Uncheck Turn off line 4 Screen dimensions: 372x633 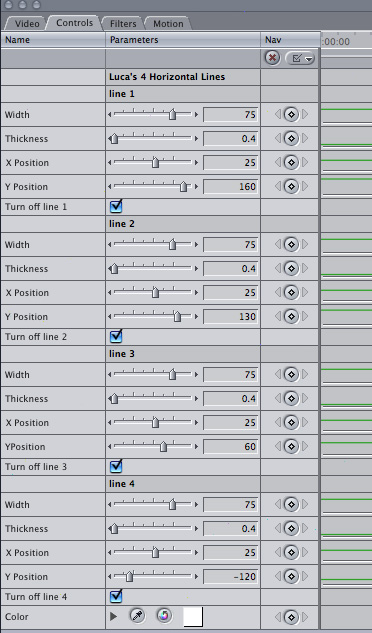(116, 596)
